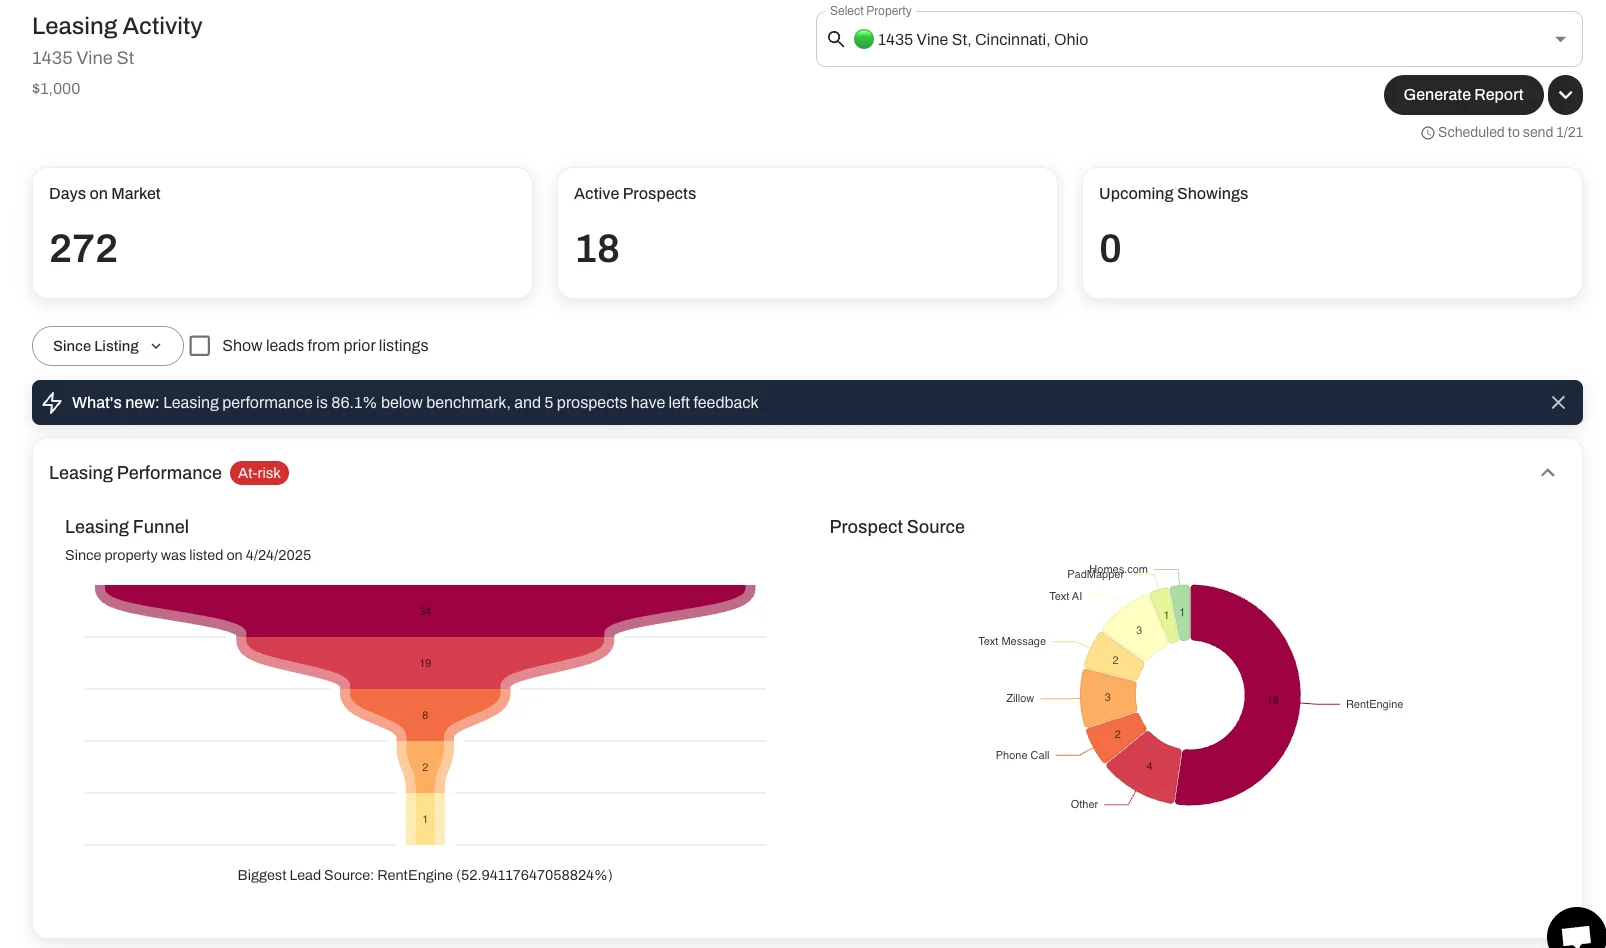Screen dimensions: 1606x948
Task: Collapse the Leasing Performance section
Action: [1548, 472]
